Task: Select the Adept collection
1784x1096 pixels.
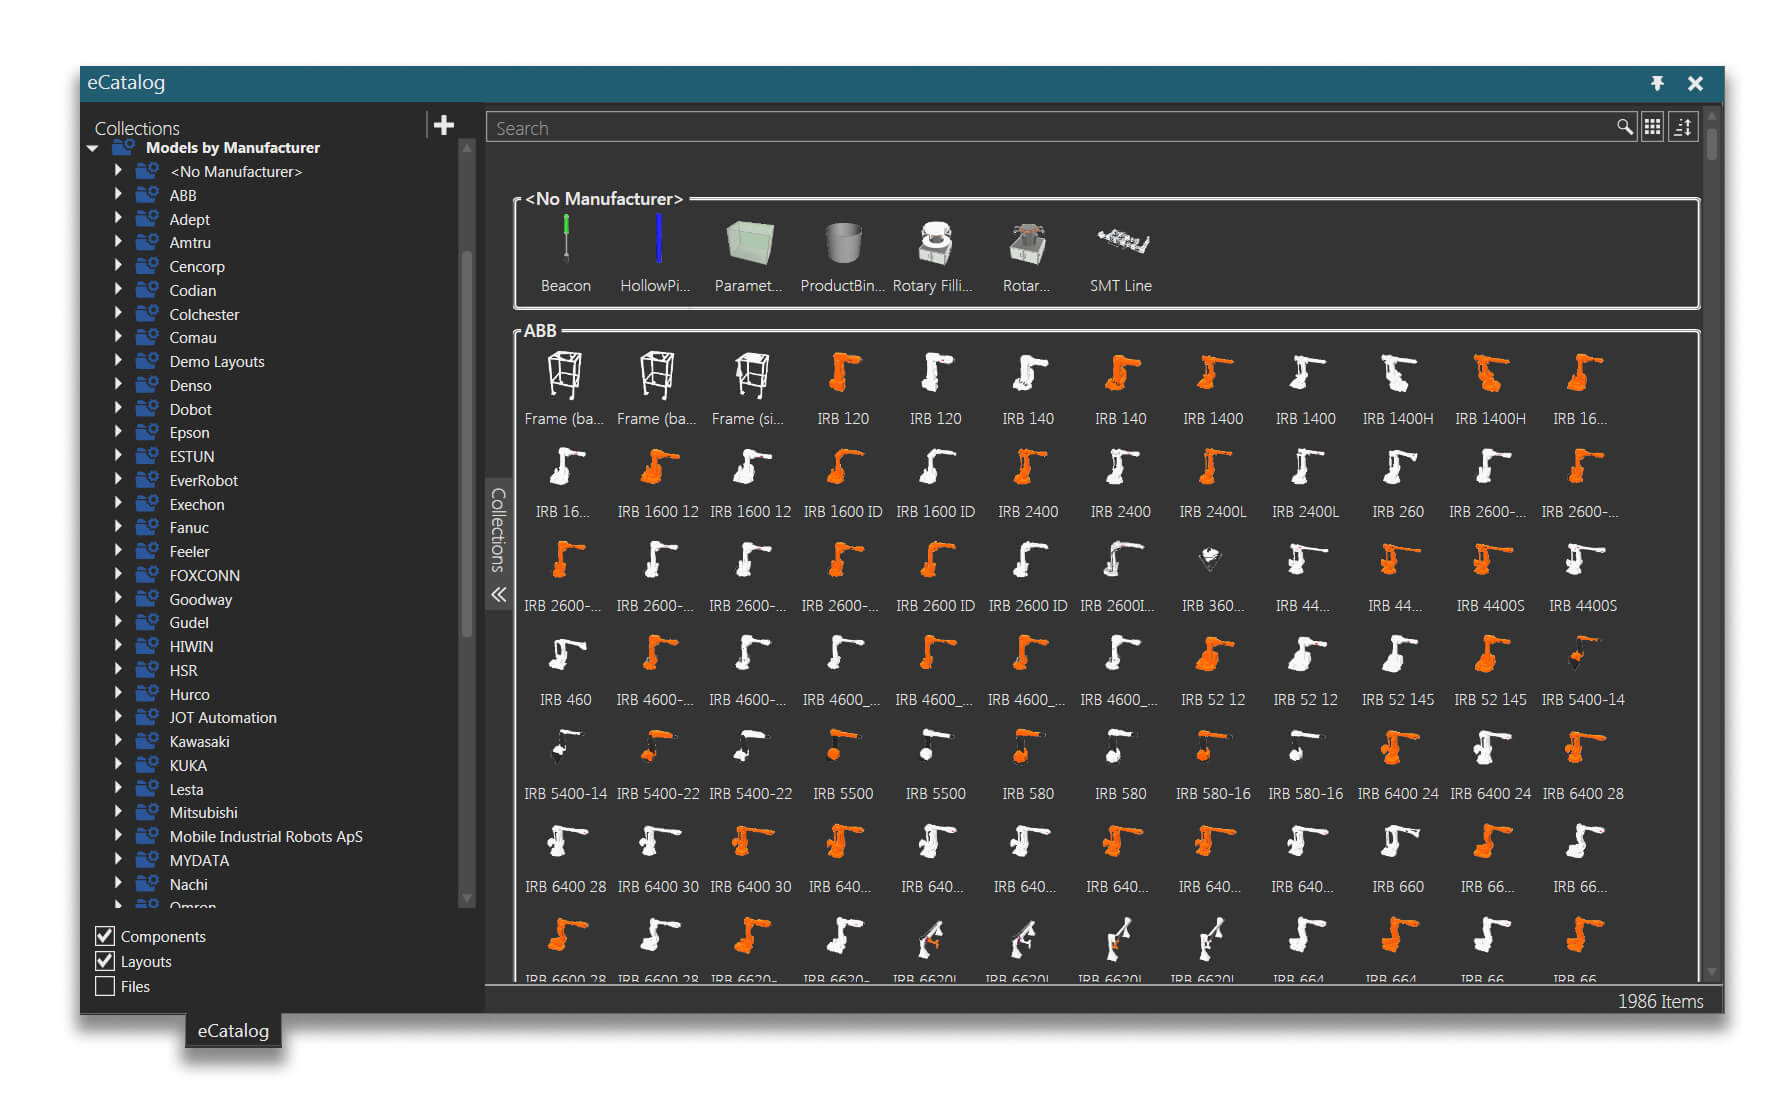Action: click(x=190, y=220)
